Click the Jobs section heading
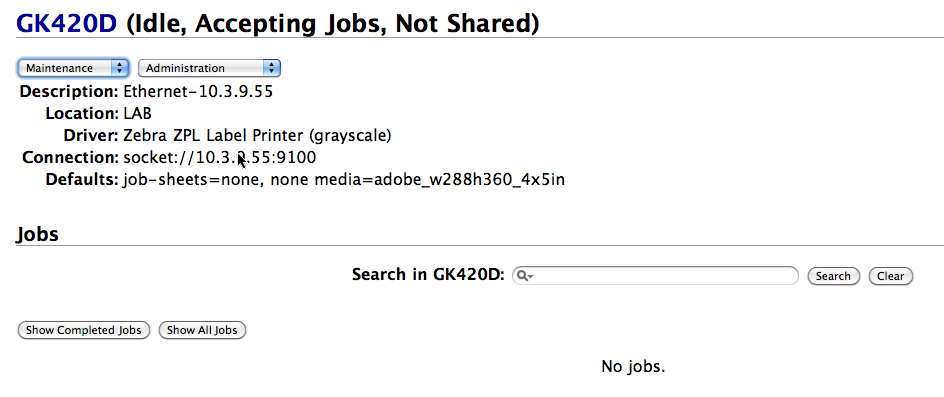This screenshot has width=944, height=397. [37, 234]
